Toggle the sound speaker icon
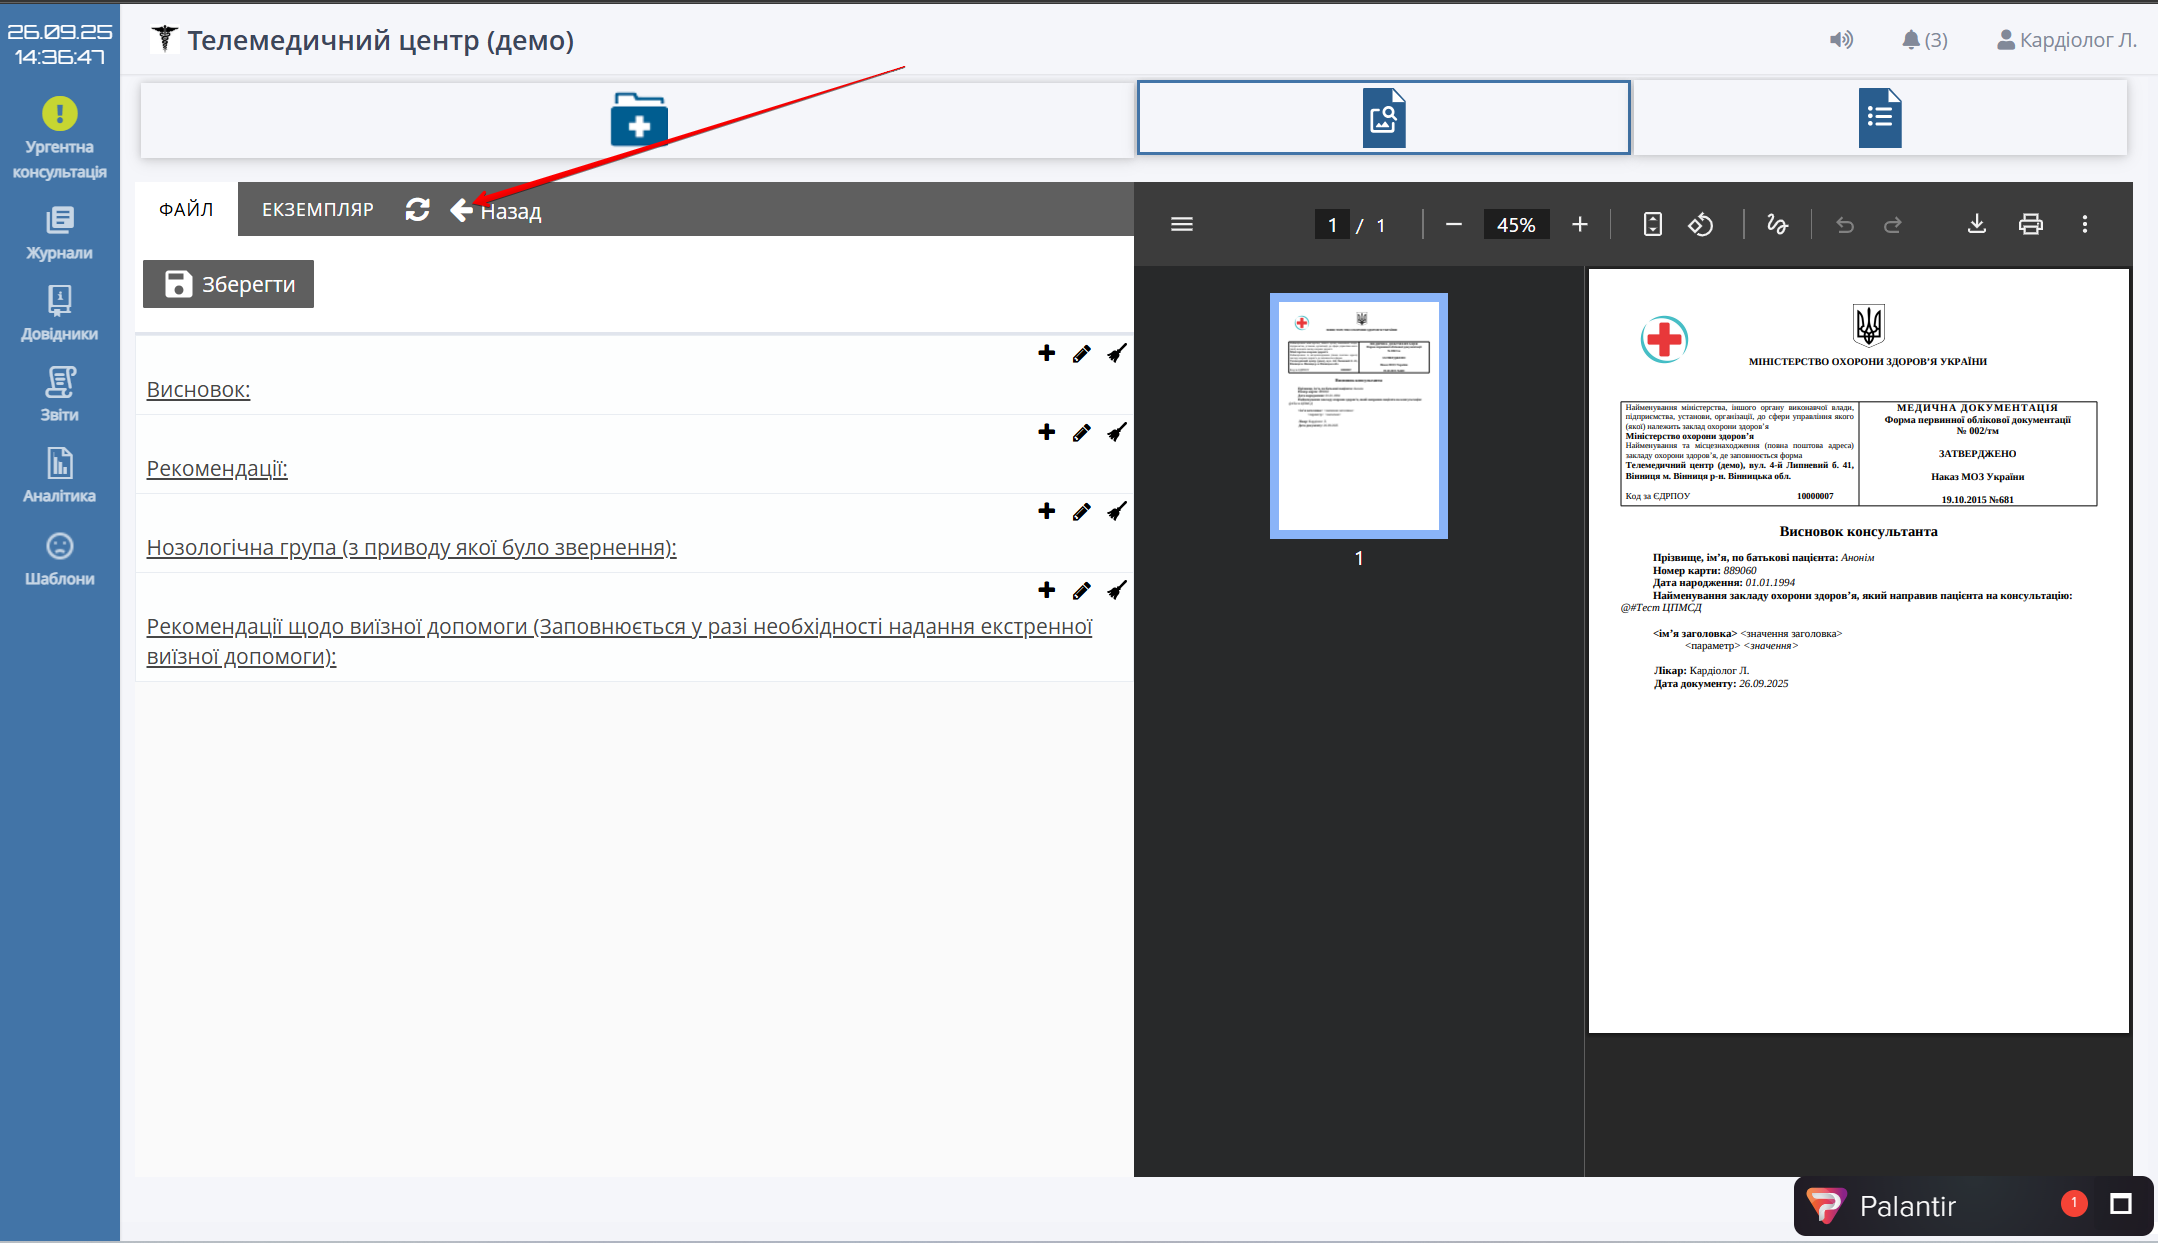 point(1840,40)
